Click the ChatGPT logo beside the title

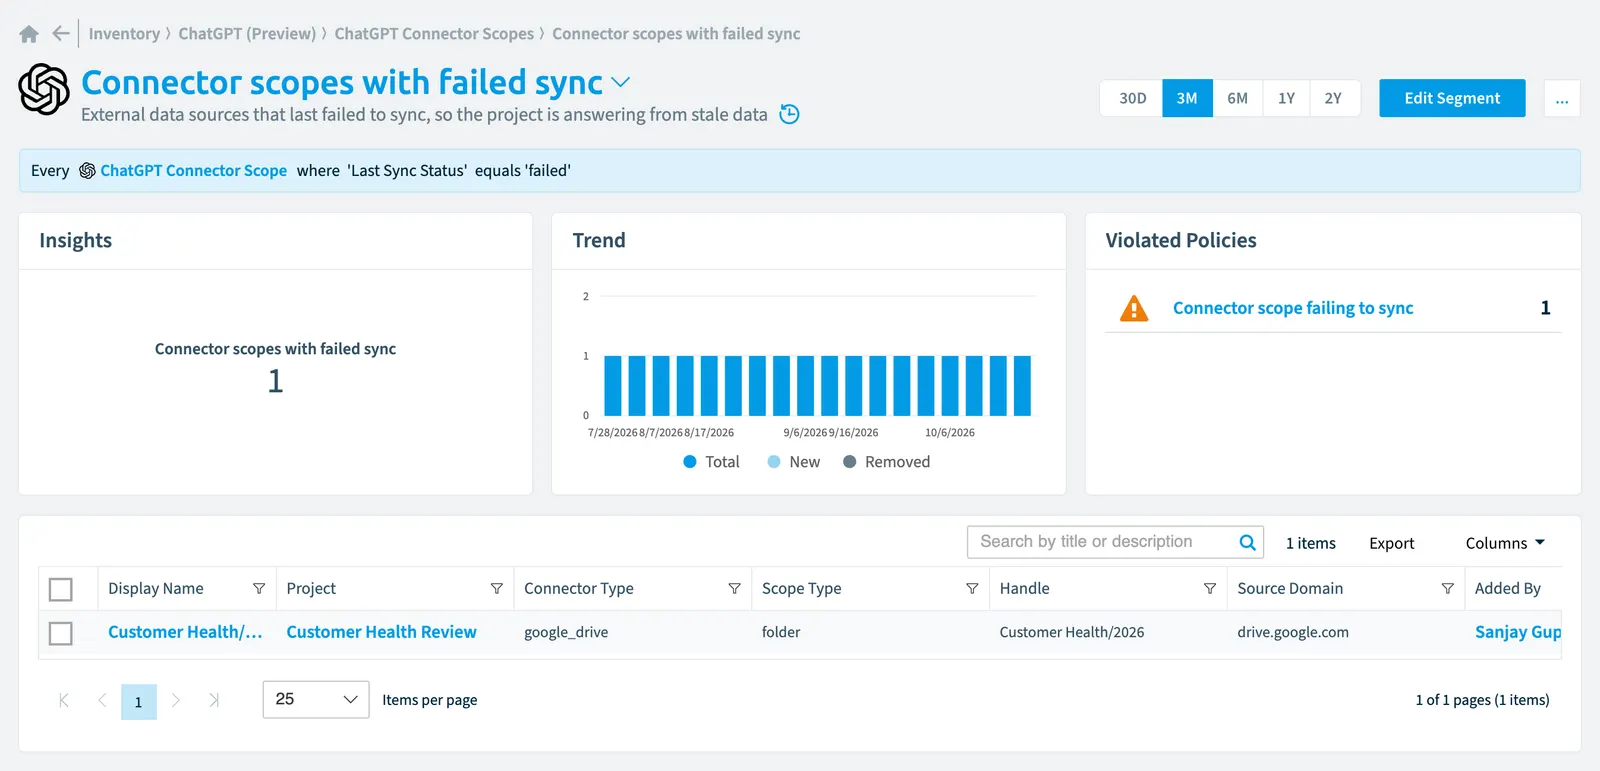pos(44,89)
